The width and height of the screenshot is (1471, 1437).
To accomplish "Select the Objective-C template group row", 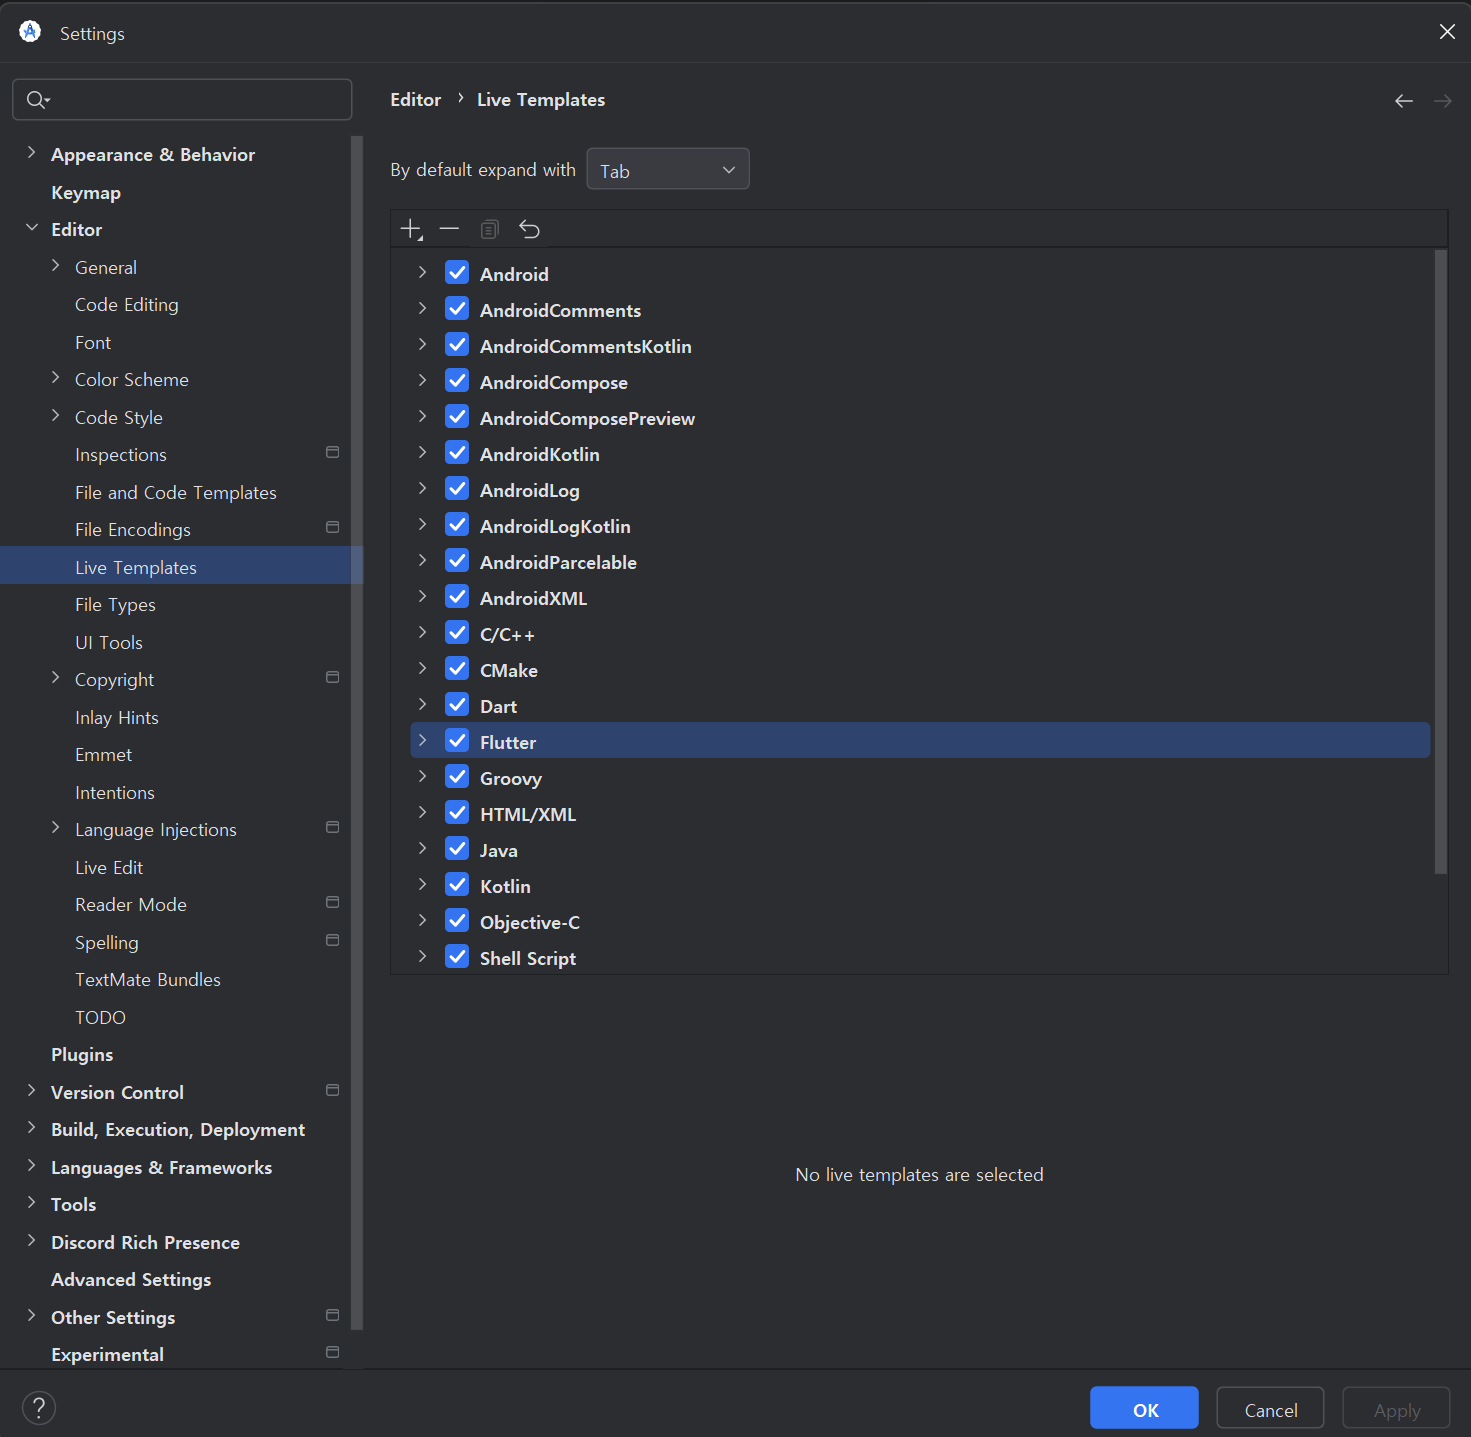I will click(x=920, y=922).
